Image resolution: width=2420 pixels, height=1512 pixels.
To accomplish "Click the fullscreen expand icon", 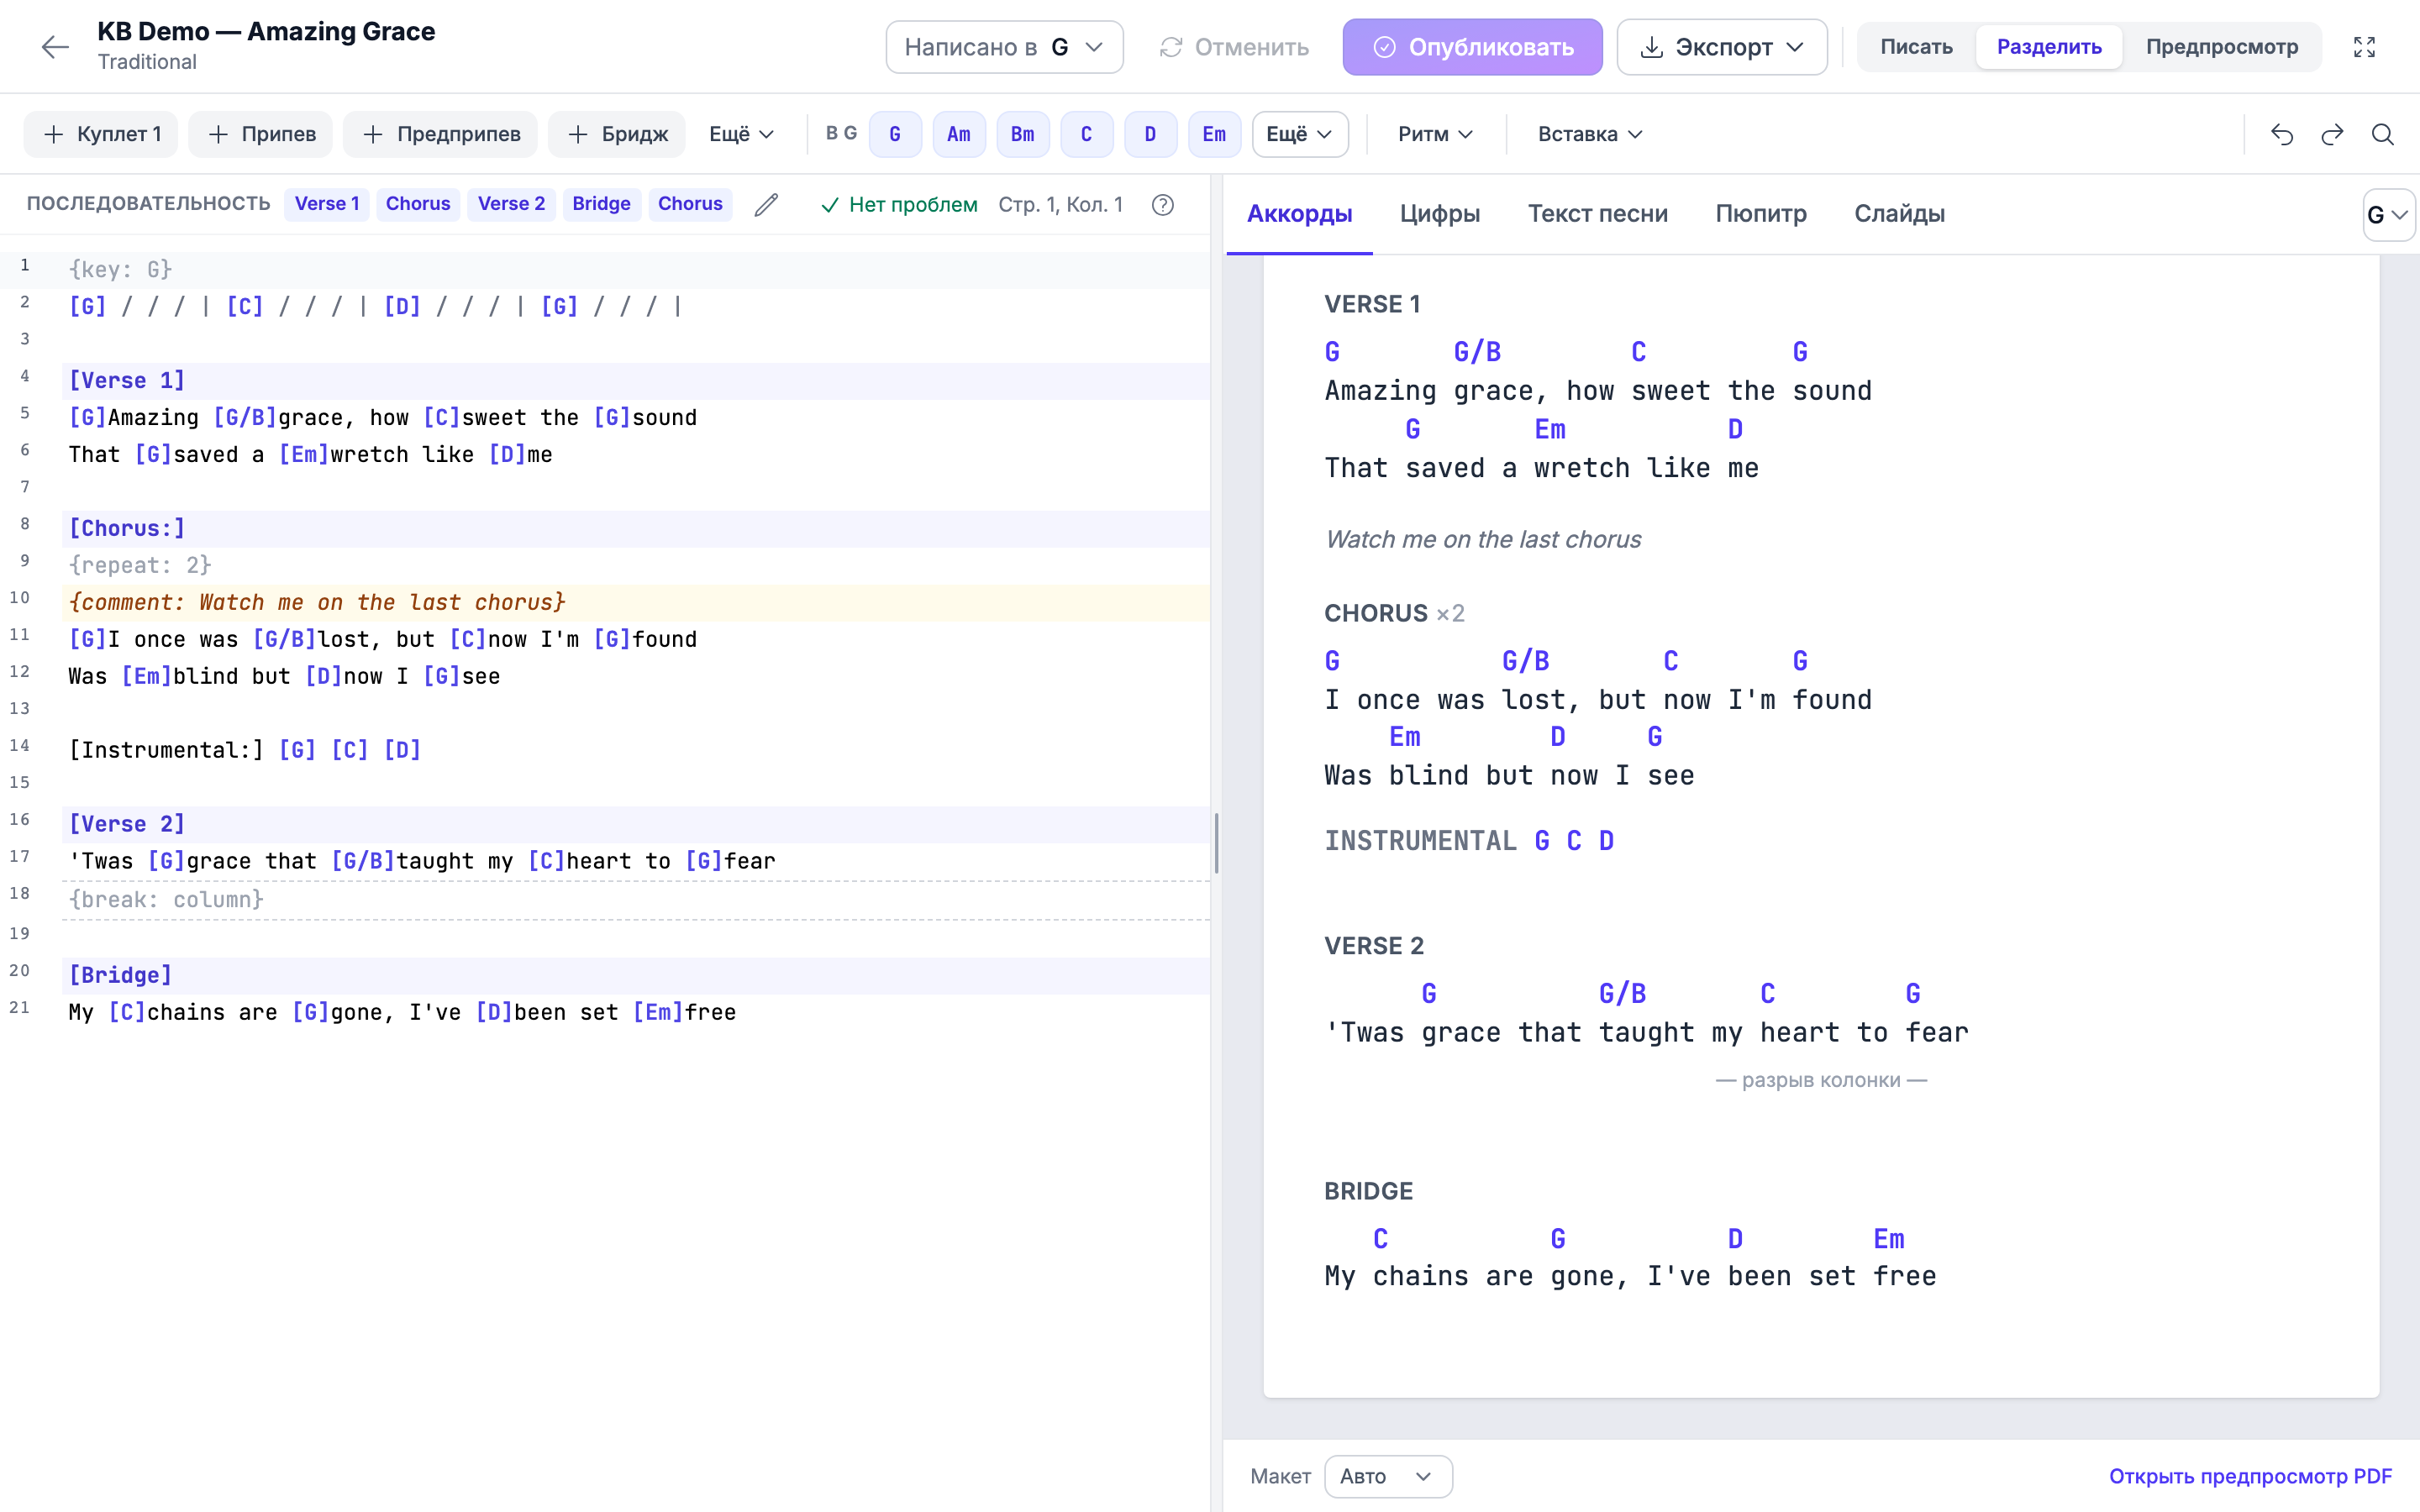I will pyautogui.click(x=2364, y=47).
